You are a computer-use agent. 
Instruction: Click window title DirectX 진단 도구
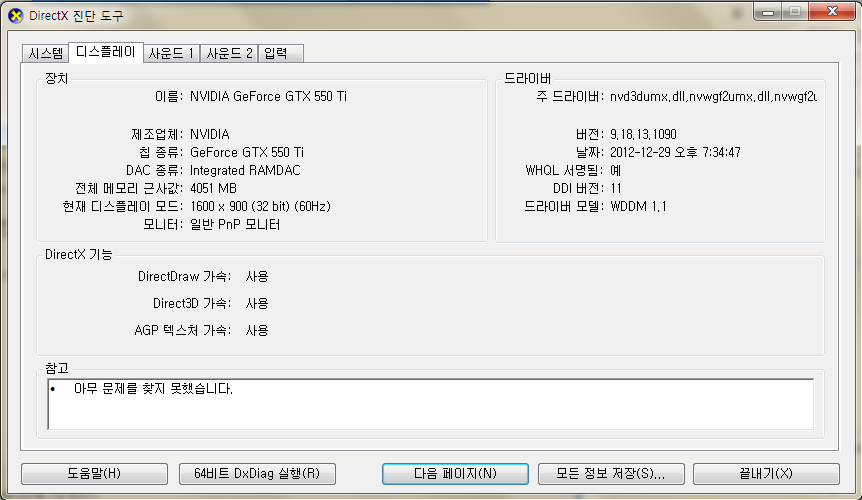76,16
